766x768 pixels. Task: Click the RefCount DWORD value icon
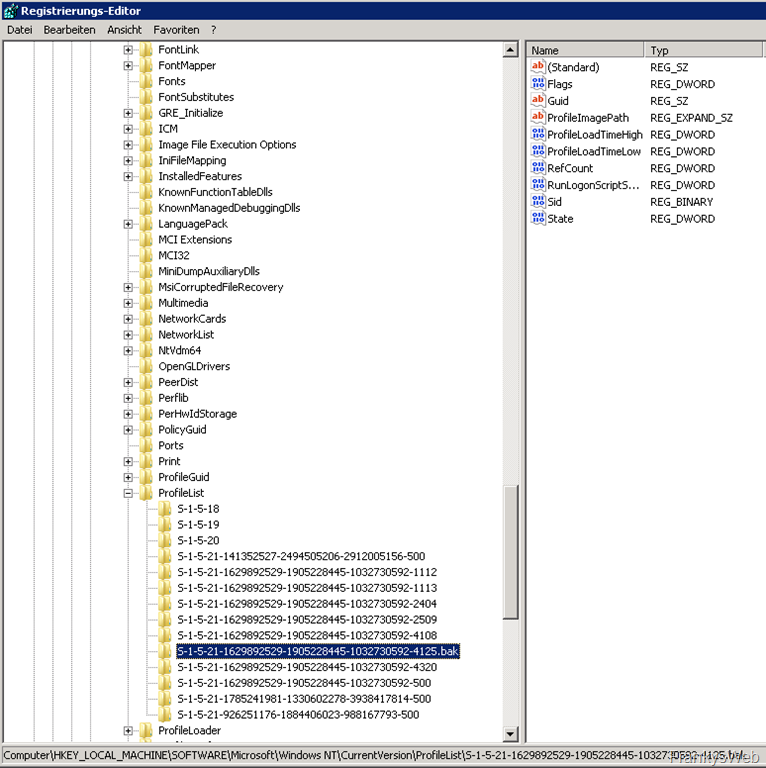click(538, 169)
